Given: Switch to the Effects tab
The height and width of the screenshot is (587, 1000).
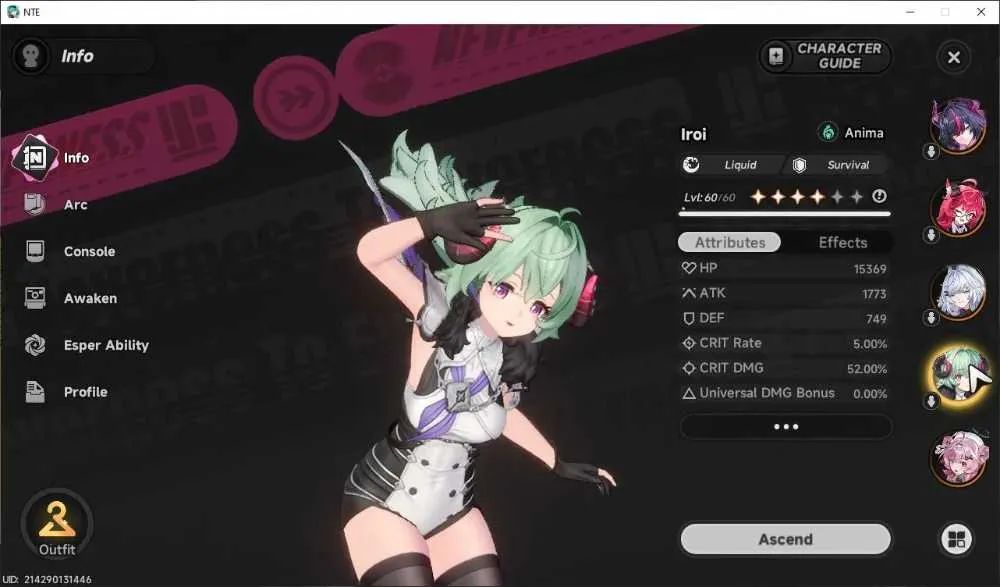Looking at the screenshot, I should [x=842, y=242].
